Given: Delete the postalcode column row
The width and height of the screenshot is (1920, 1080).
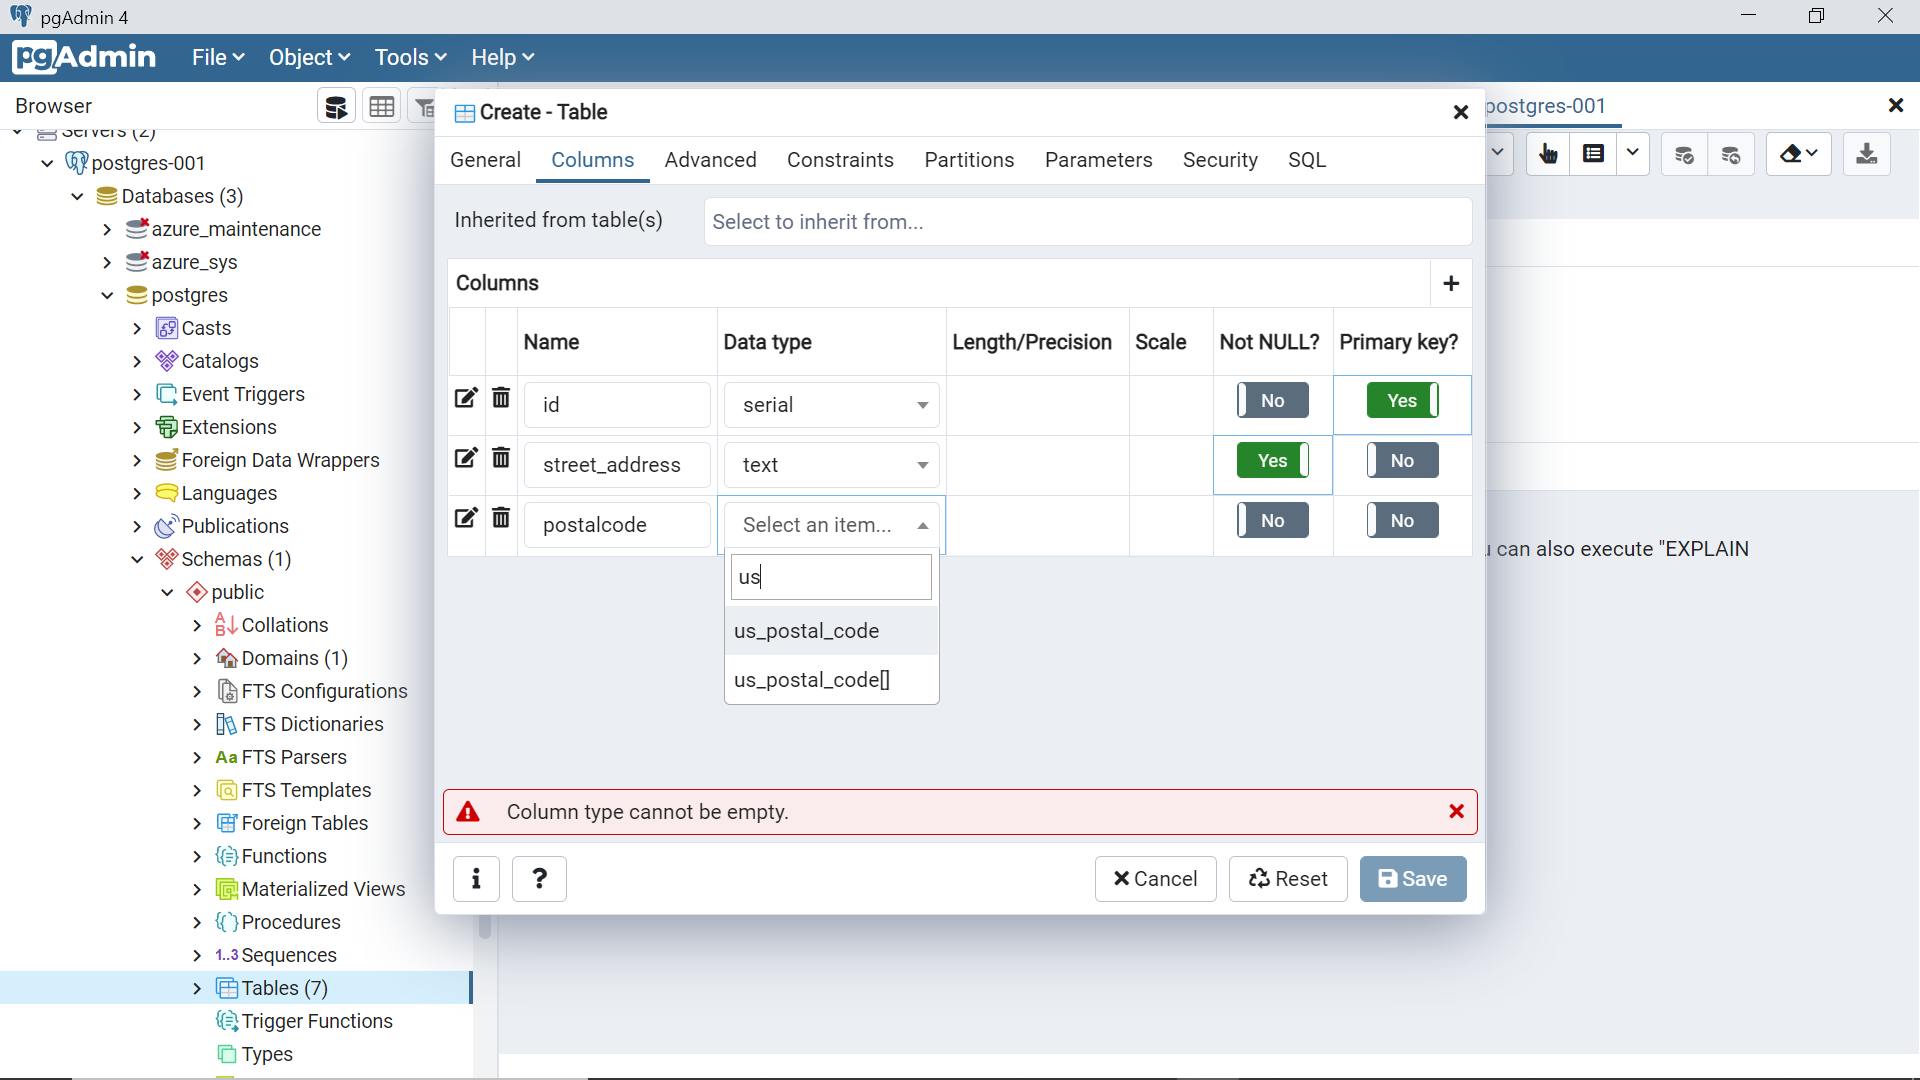Looking at the screenshot, I should coord(501,518).
